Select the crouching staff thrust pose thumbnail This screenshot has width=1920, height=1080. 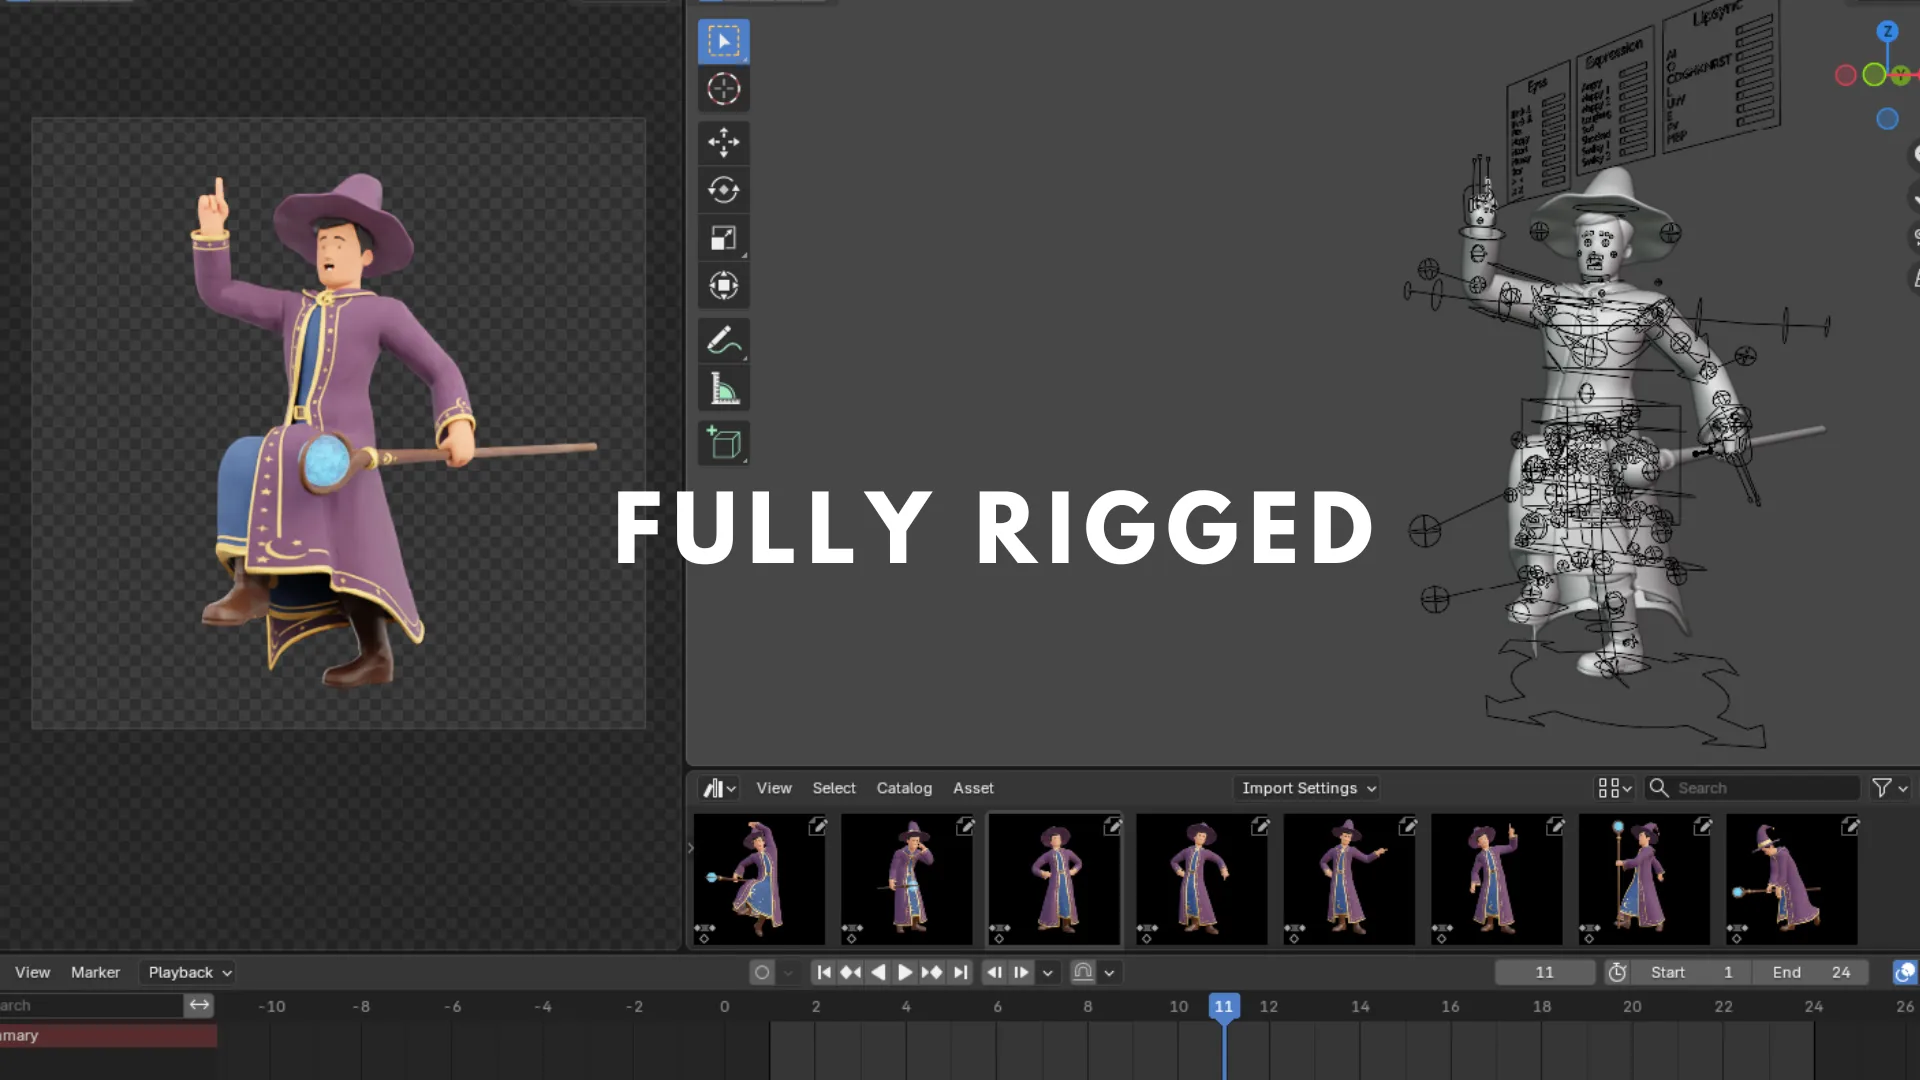pos(1792,879)
